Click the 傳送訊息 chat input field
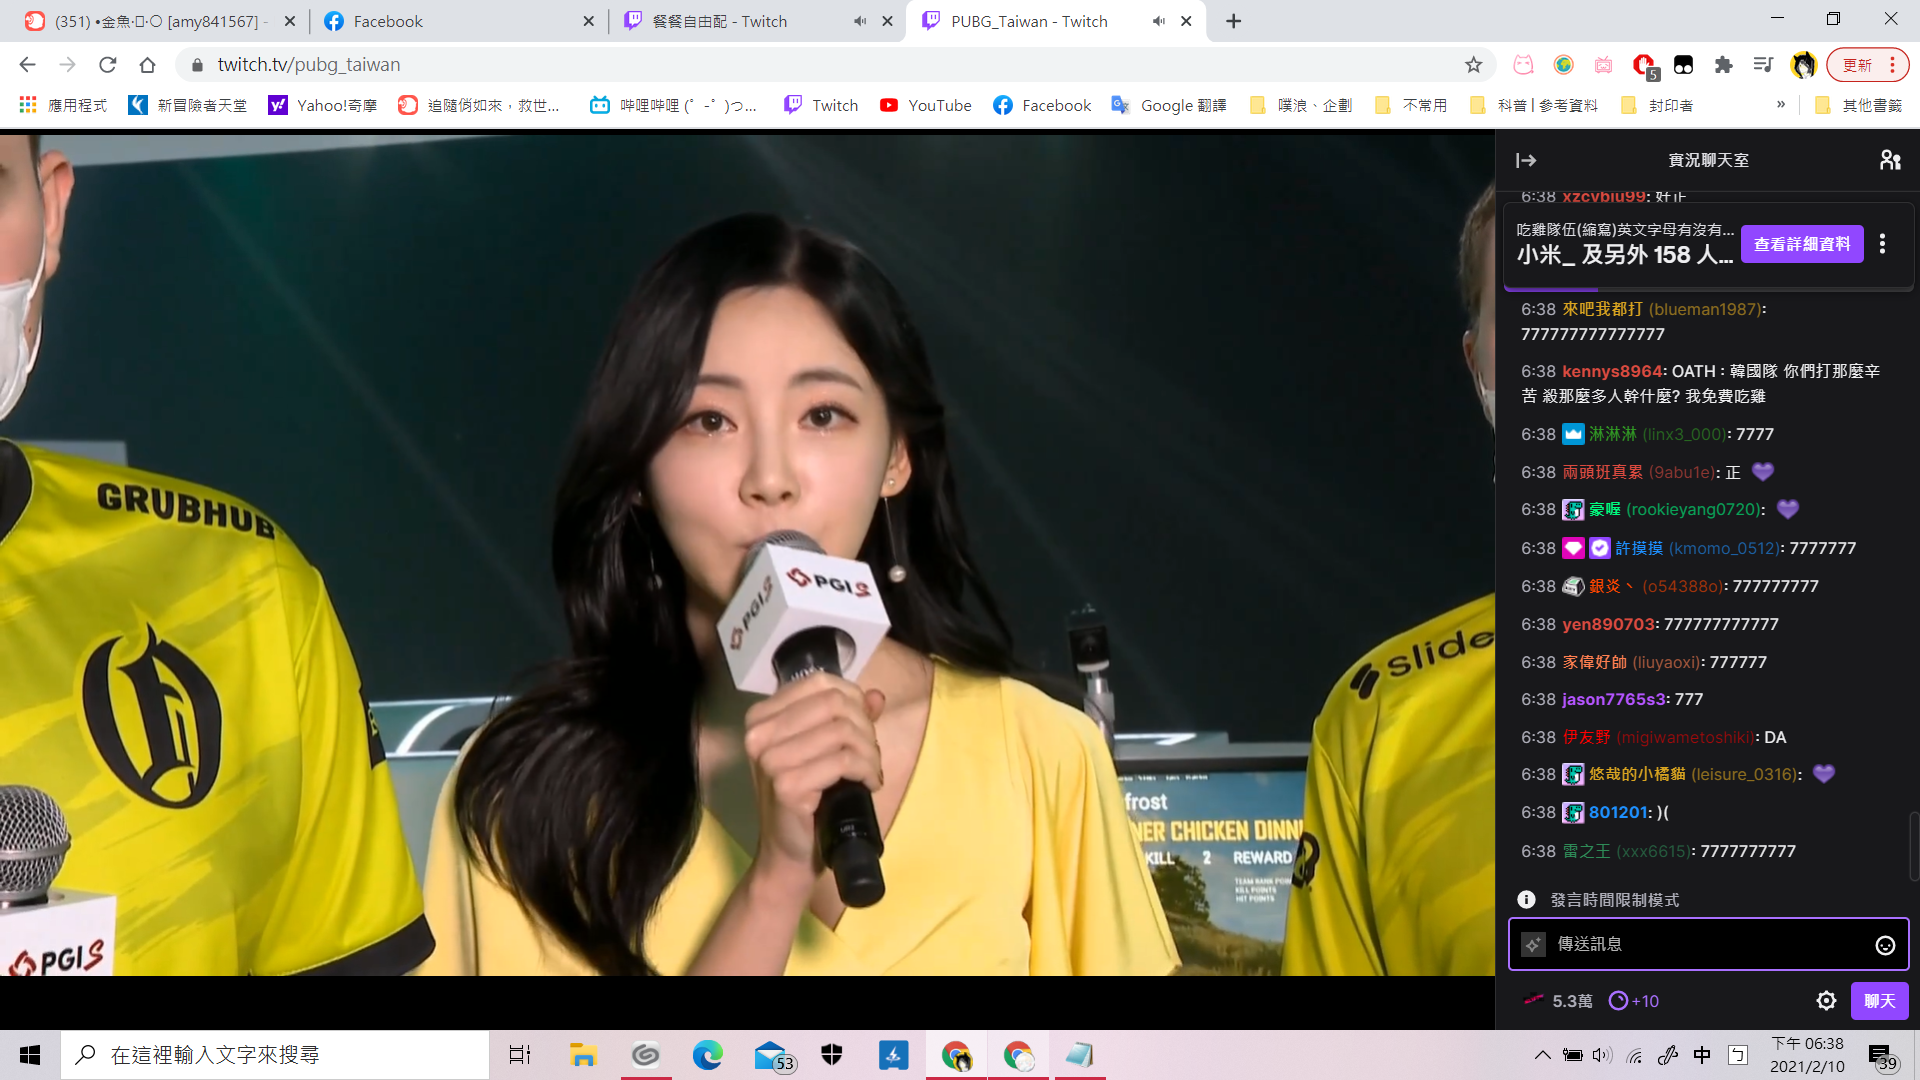The width and height of the screenshot is (1920, 1080). [x=1708, y=944]
